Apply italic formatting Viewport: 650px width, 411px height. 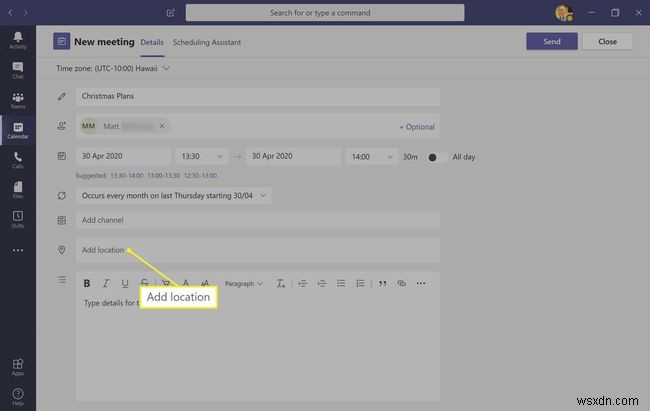tap(106, 283)
